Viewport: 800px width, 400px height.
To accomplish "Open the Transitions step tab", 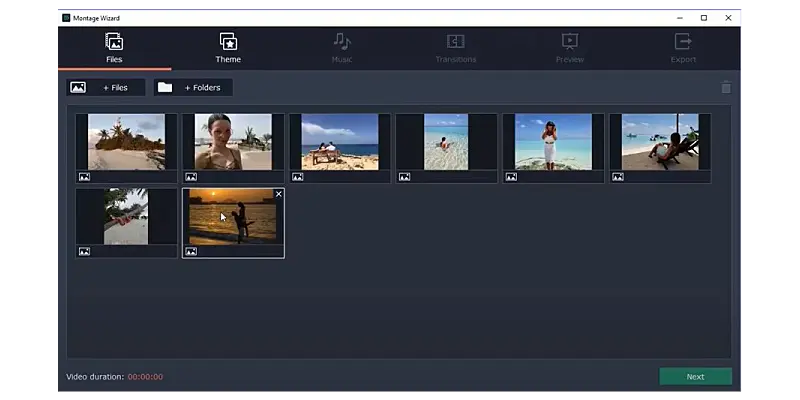I will [x=456, y=48].
